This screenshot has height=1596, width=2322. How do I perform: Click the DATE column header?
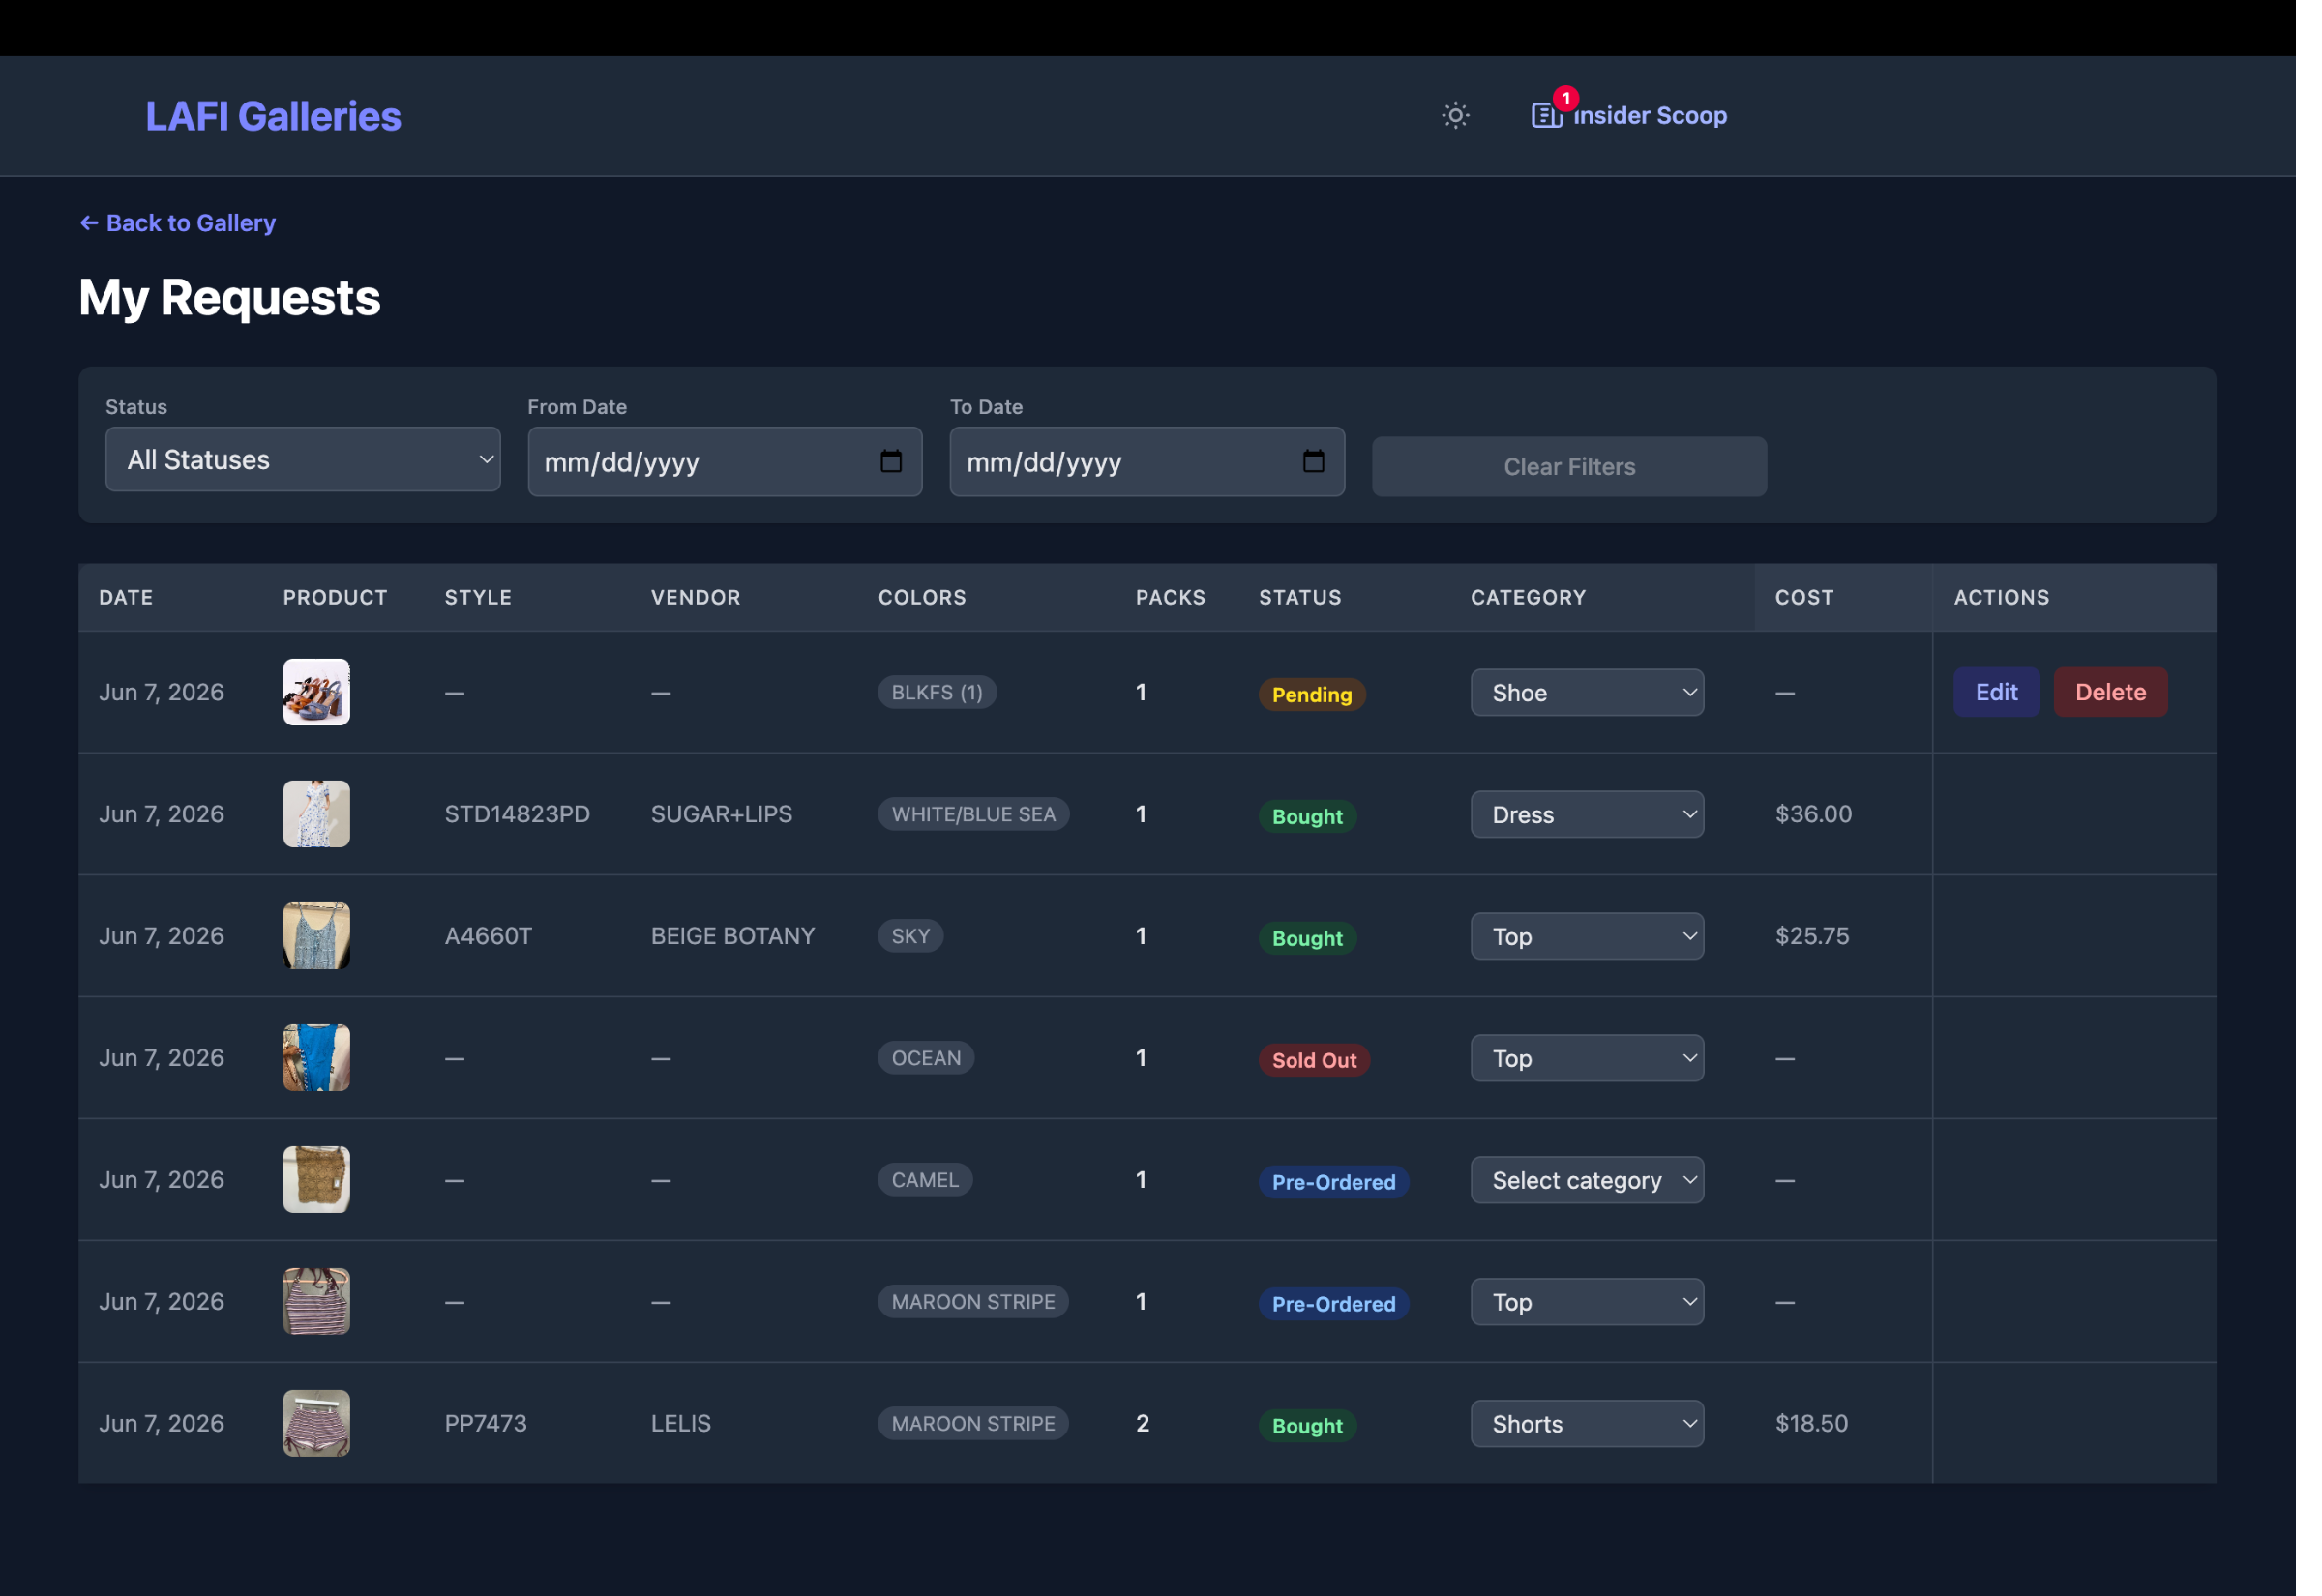(126, 598)
